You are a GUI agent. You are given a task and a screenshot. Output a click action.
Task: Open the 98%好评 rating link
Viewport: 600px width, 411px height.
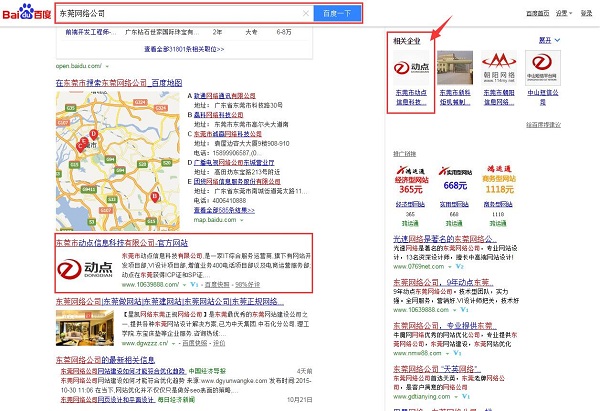click(x=248, y=285)
